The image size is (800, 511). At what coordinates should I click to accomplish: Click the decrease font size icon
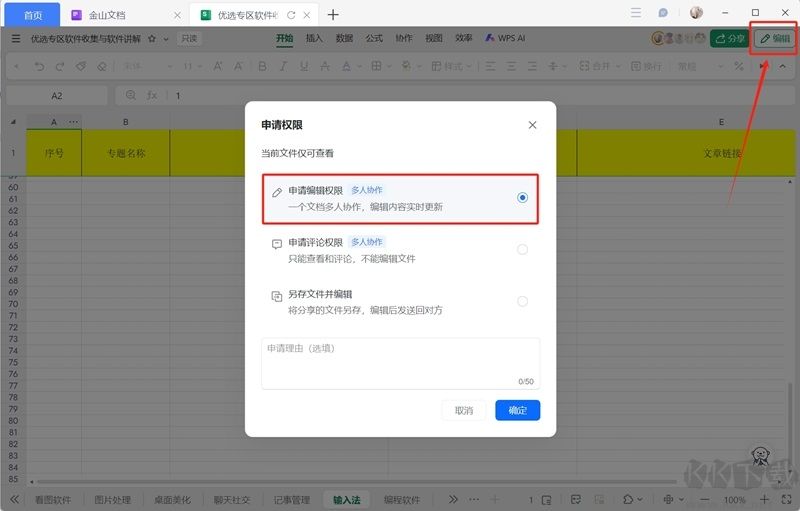[238, 66]
